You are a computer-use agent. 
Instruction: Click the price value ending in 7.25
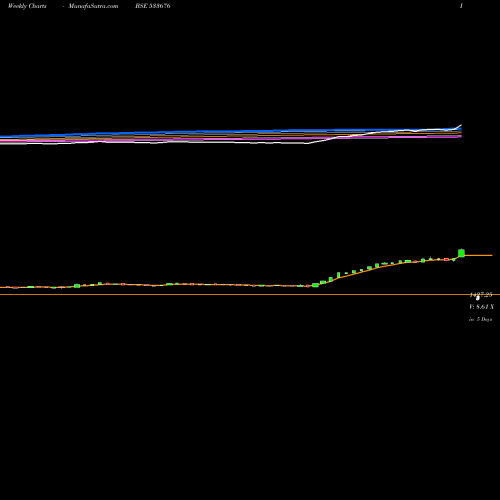(481, 295)
